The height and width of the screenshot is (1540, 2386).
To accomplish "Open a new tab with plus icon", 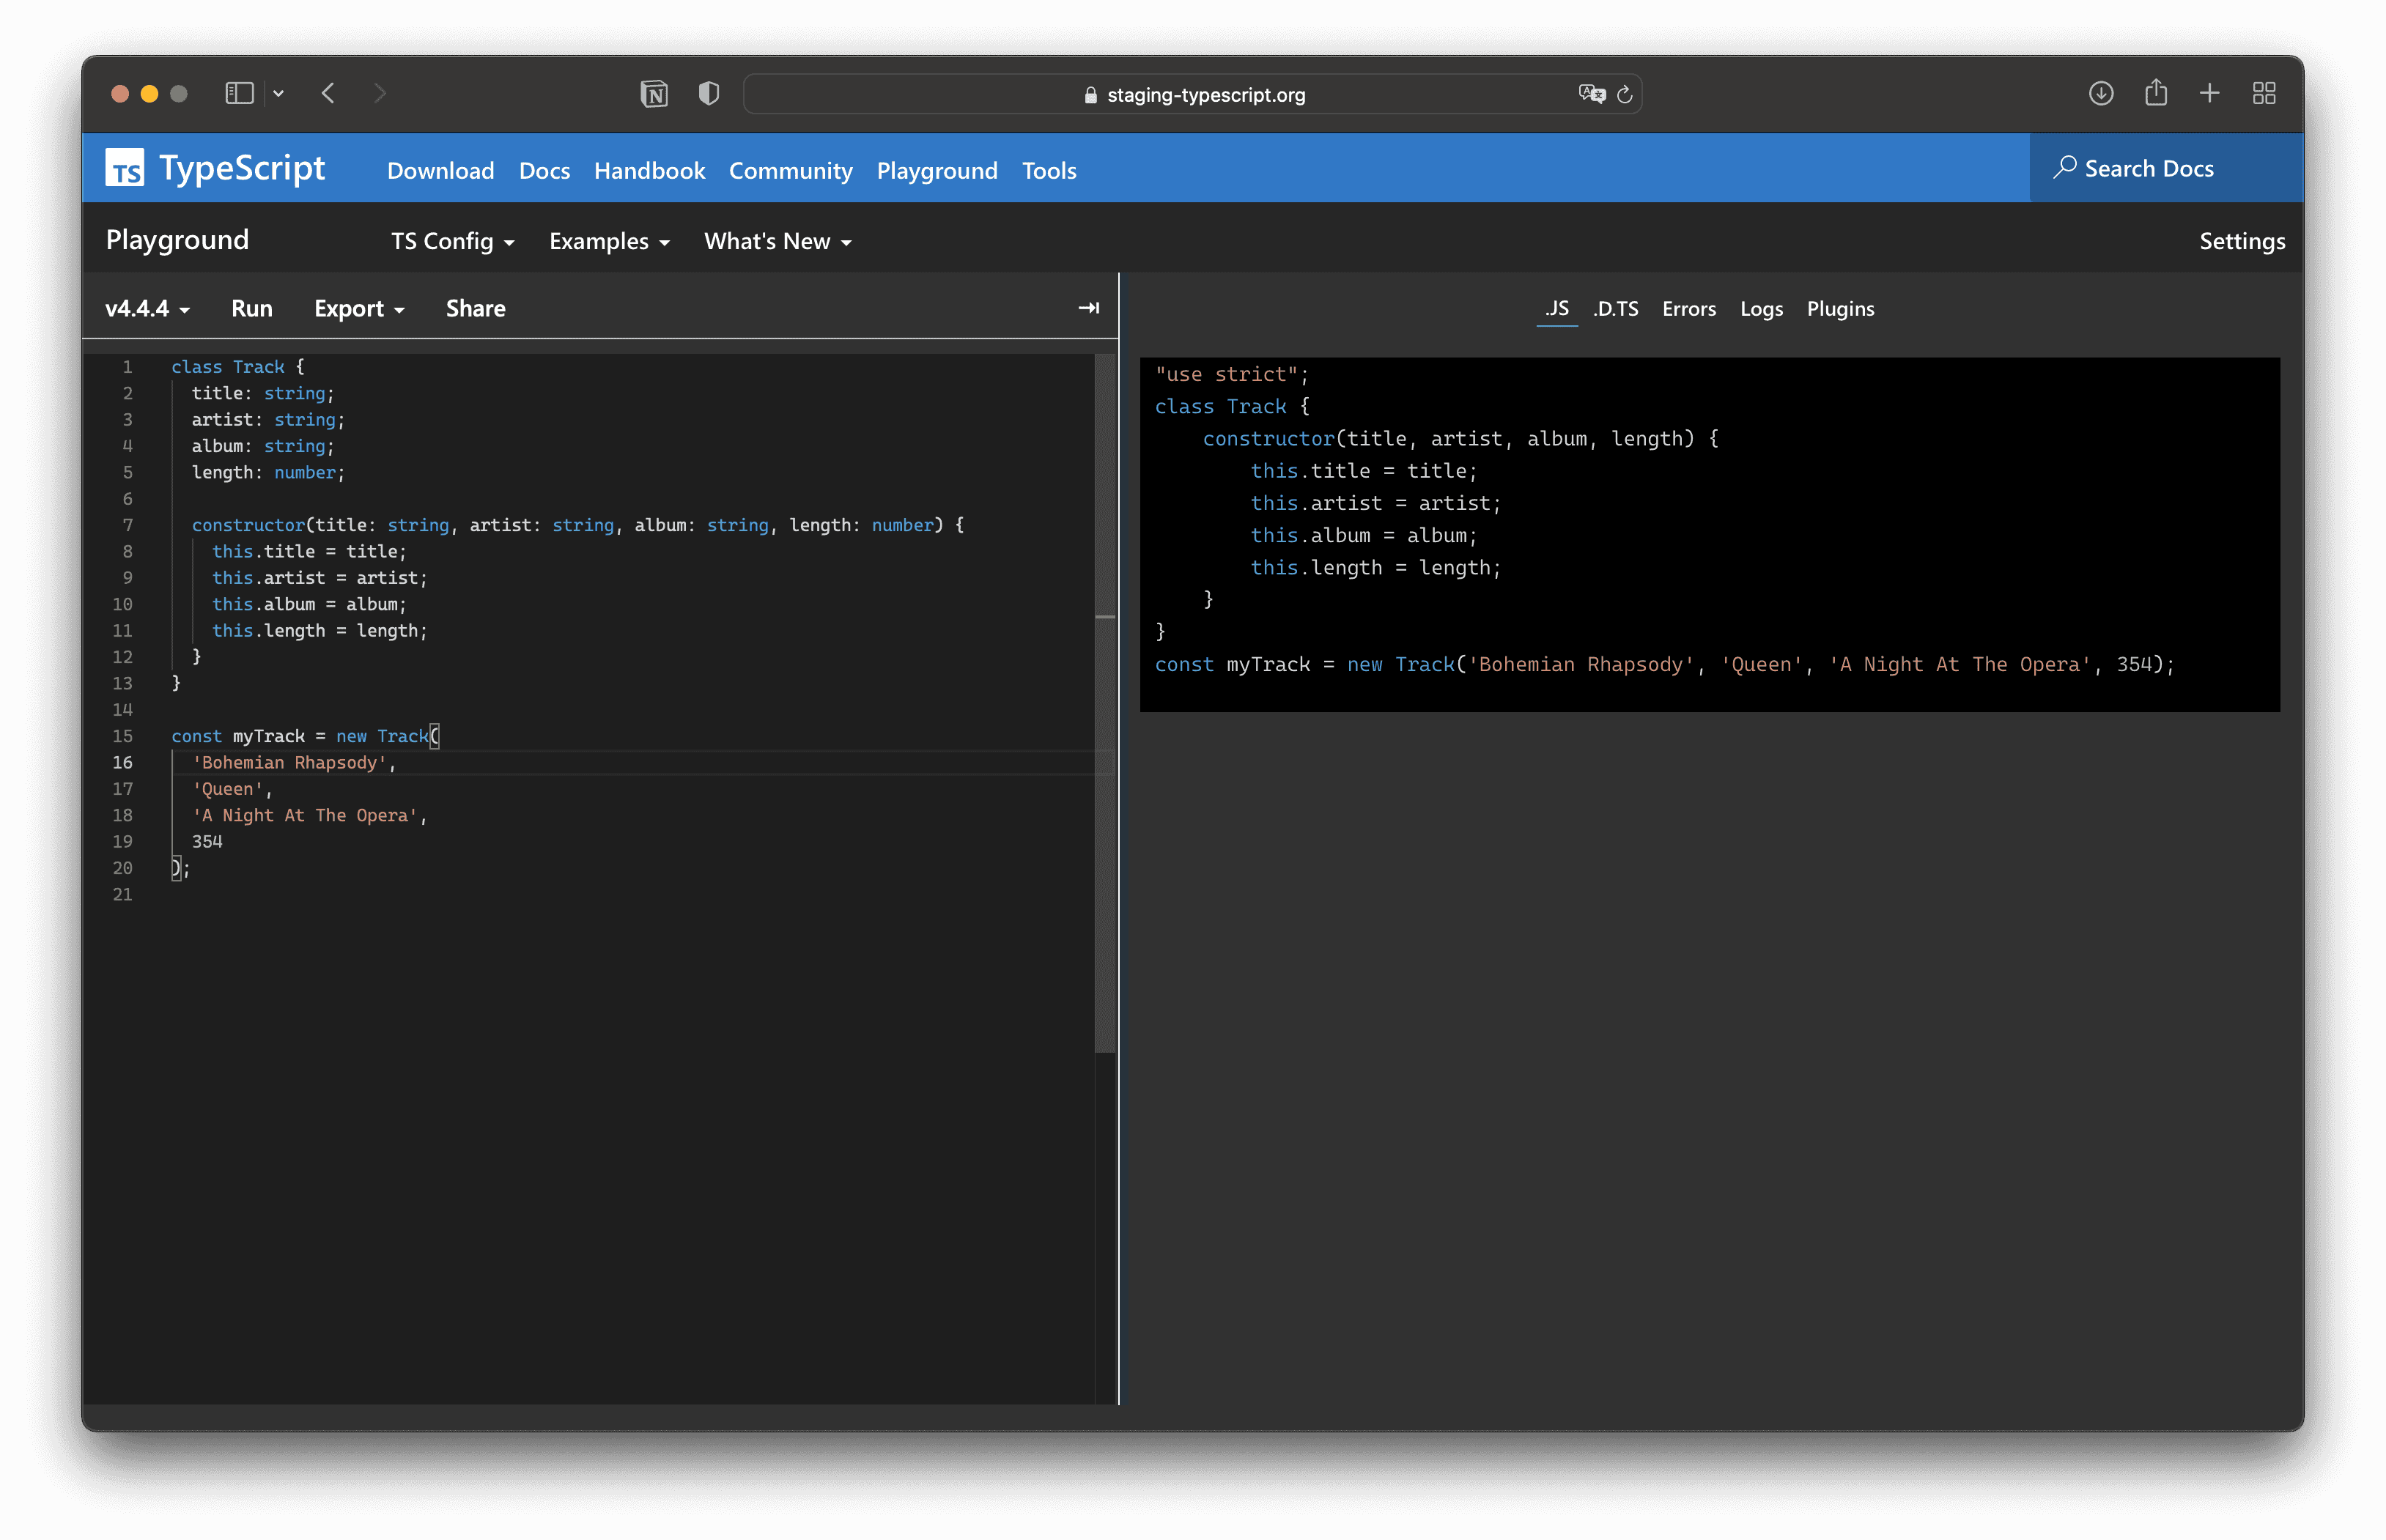I will coord(2209,94).
